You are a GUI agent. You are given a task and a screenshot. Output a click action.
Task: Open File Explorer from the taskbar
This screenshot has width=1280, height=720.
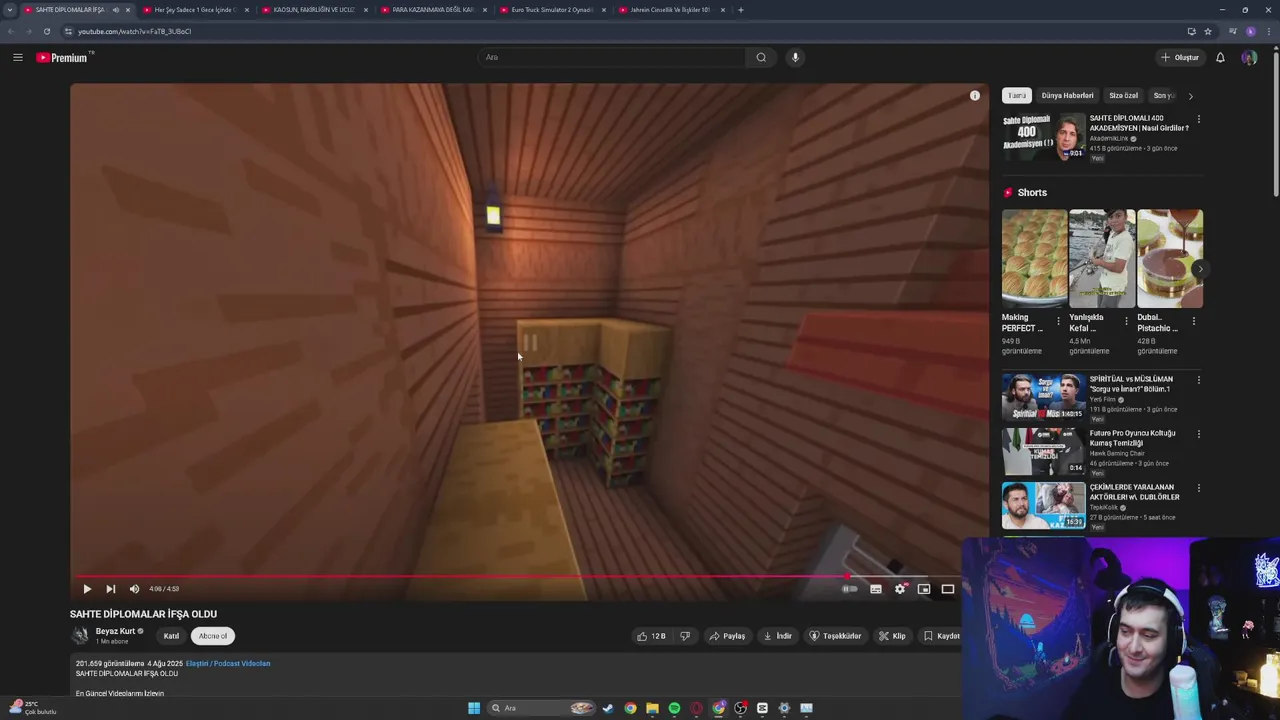tap(652, 708)
